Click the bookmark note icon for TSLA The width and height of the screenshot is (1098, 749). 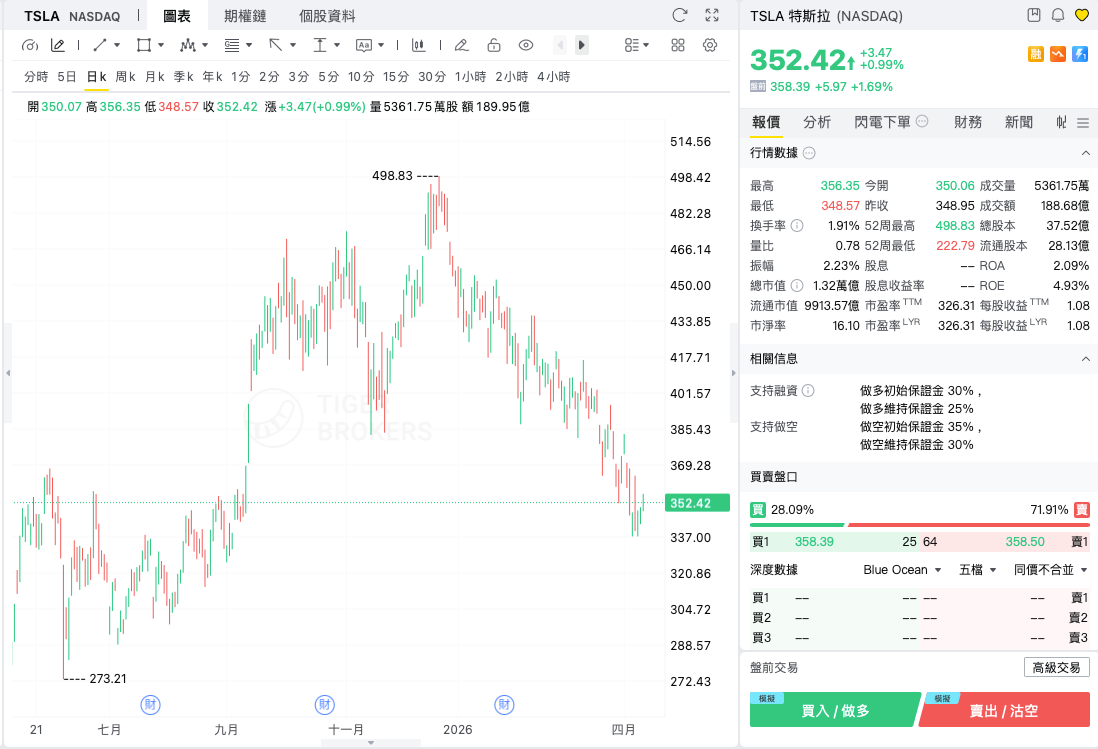[x=1034, y=15]
